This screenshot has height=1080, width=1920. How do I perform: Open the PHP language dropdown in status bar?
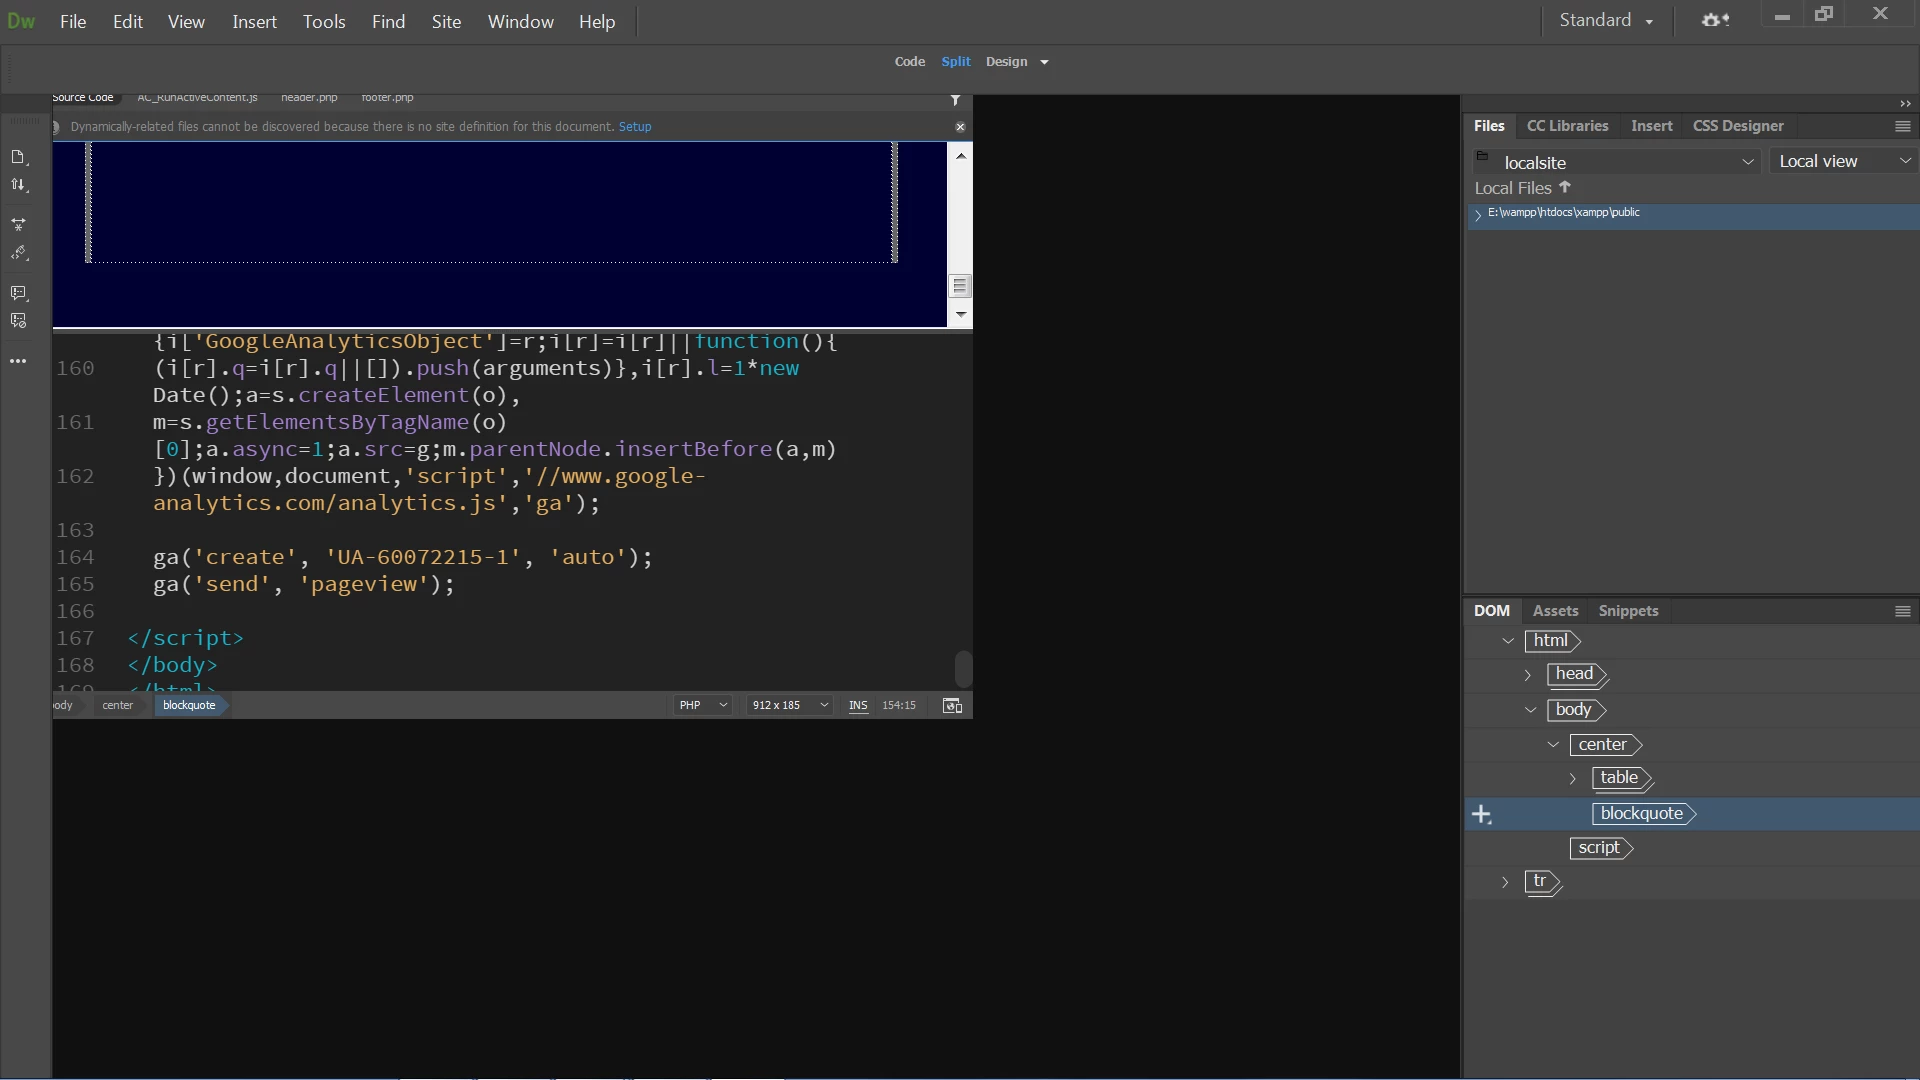click(x=703, y=706)
